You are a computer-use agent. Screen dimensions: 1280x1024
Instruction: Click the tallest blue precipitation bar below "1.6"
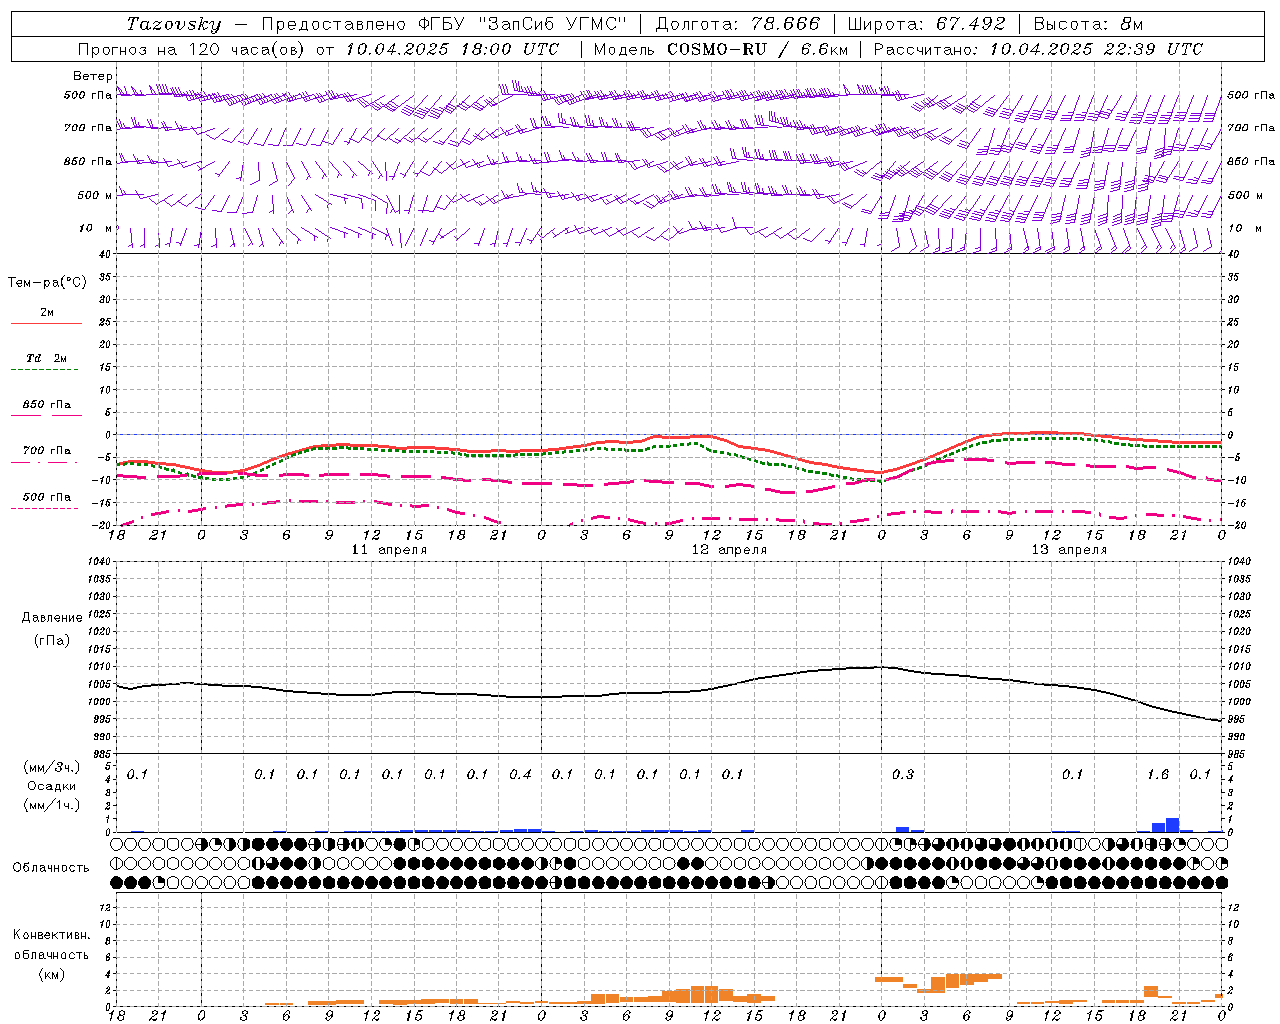click(1173, 825)
